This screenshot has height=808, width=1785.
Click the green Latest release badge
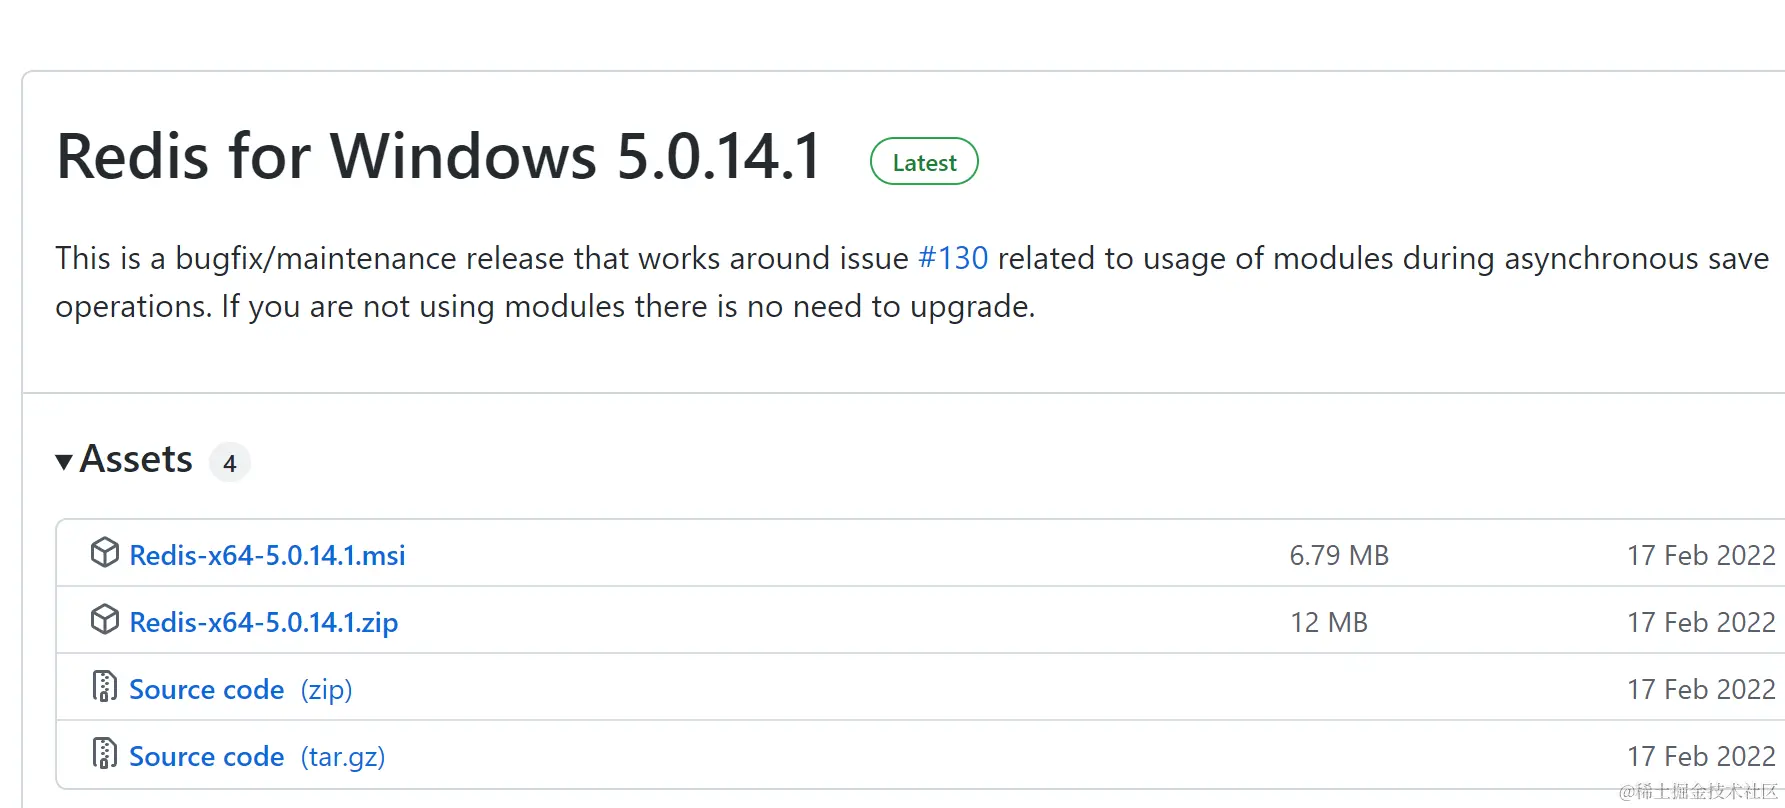pyautogui.click(x=924, y=162)
